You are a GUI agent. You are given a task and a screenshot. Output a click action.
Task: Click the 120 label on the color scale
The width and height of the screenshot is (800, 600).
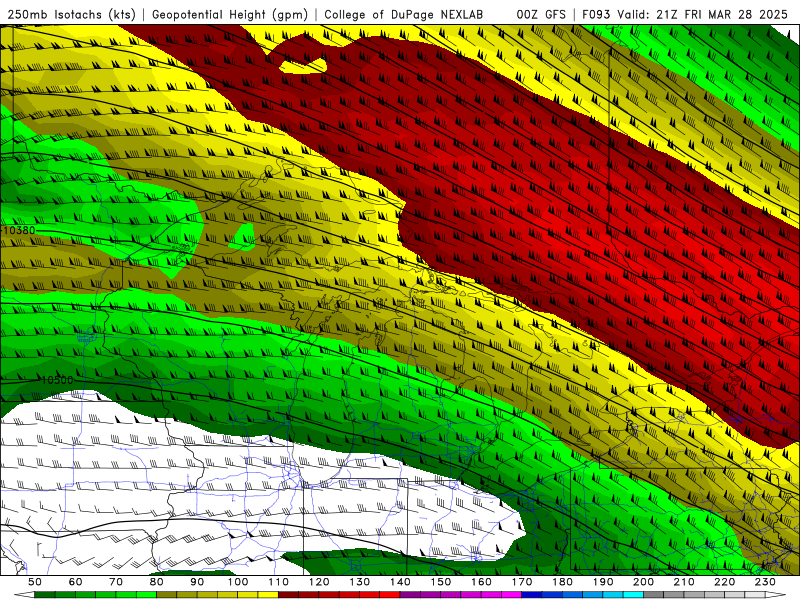[x=319, y=582]
